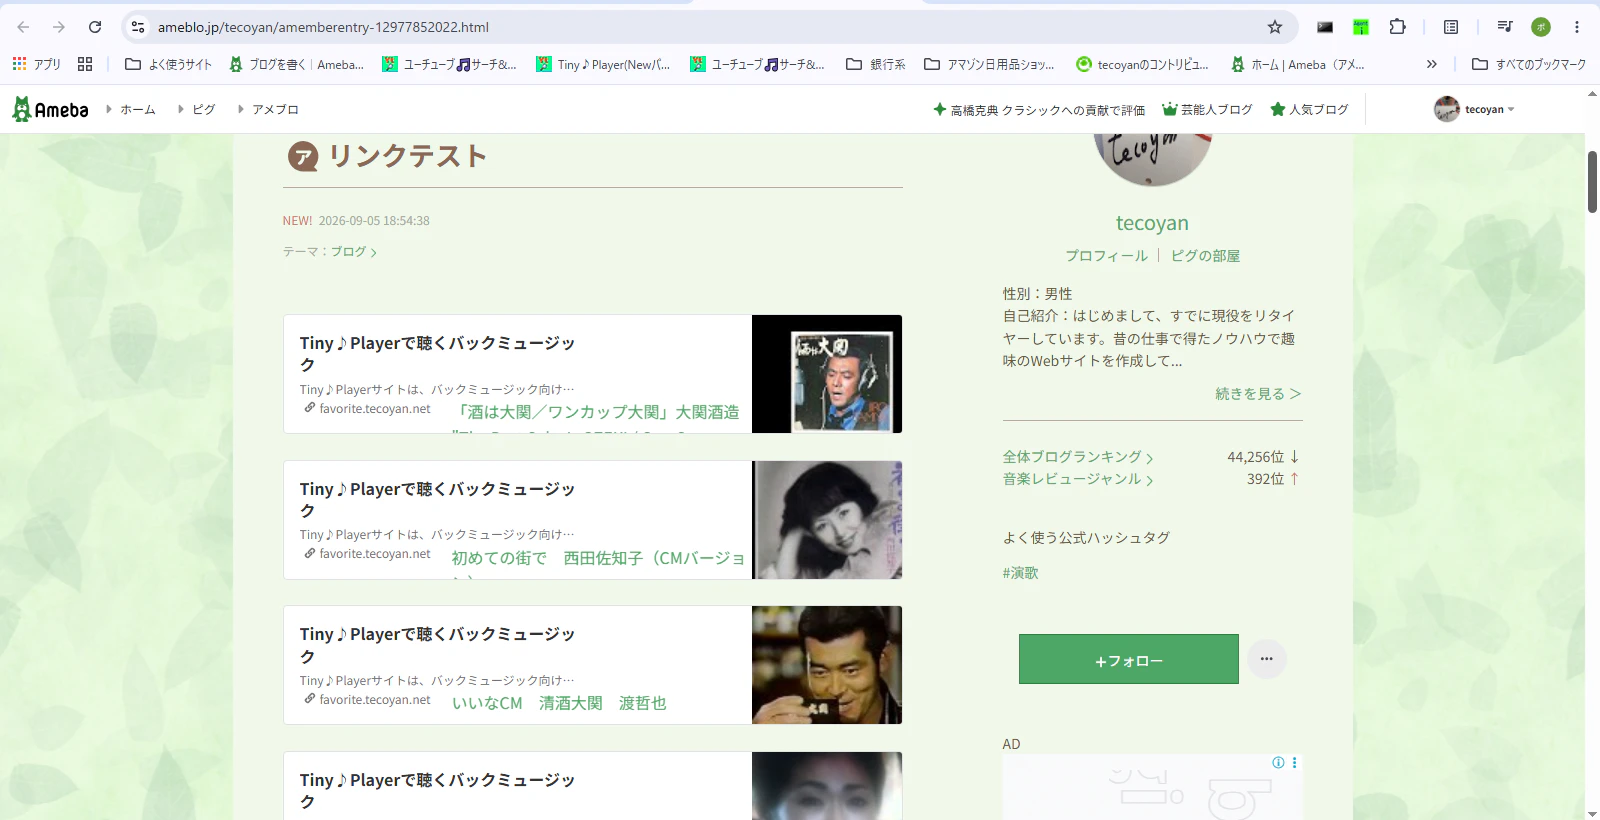Open the ブログ theme link
Viewport: 1600px width, 820px height.
353,252
